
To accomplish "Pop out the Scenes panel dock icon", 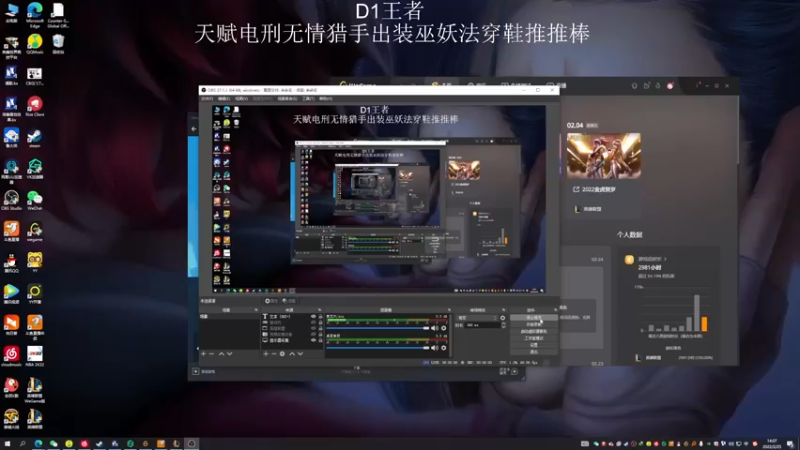I will pos(256,310).
